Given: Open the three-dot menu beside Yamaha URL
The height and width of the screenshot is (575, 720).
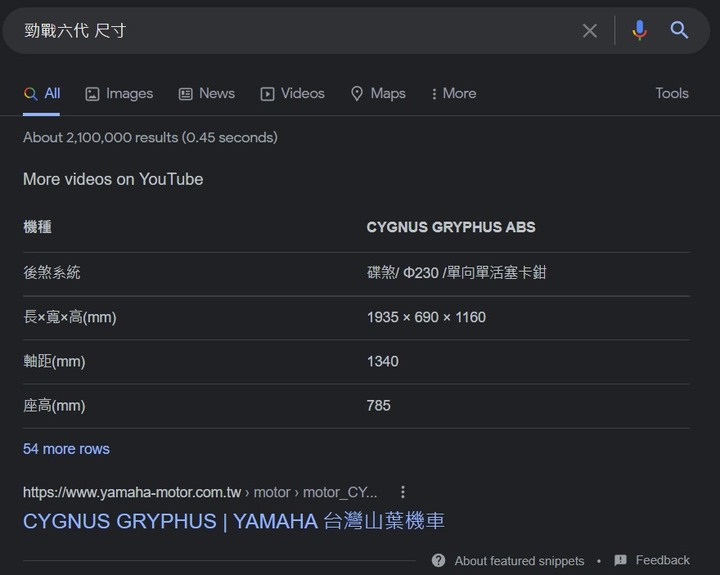Looking at the screenshot, I should pos(403,492).
